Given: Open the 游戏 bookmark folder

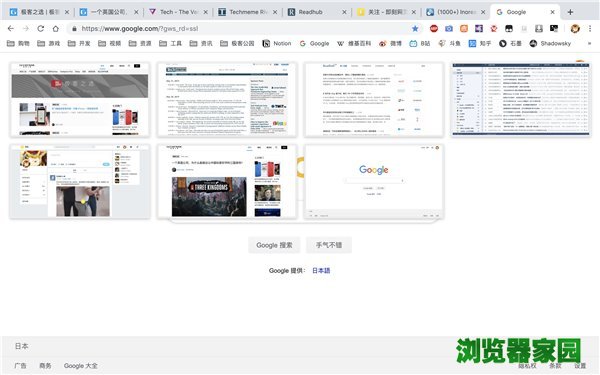Looking at the screenshot, I should pos(49,44).
